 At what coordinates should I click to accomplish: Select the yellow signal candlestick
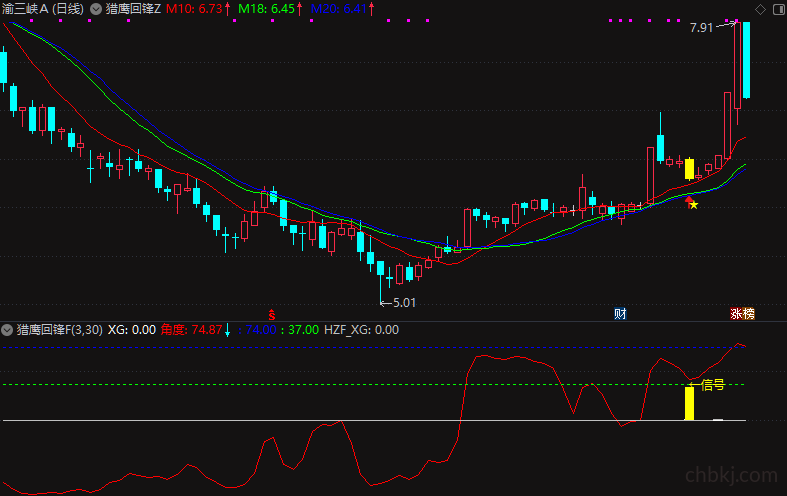pos(689,169)
